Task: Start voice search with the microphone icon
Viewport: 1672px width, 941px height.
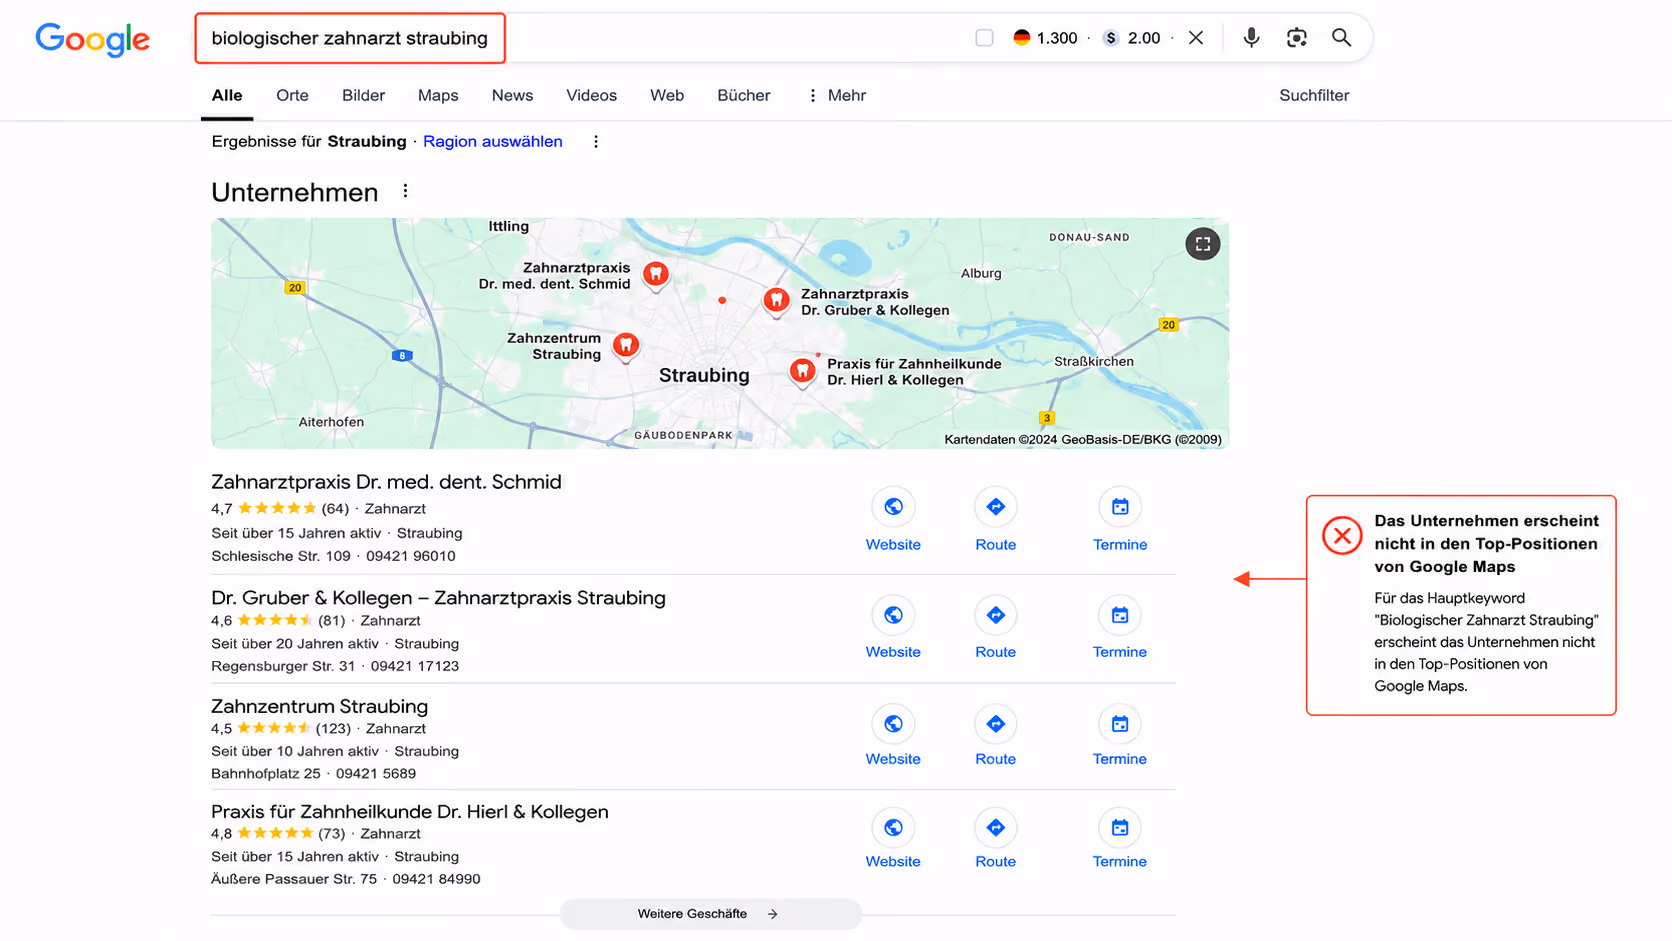Action: [x=1251, y=38]
